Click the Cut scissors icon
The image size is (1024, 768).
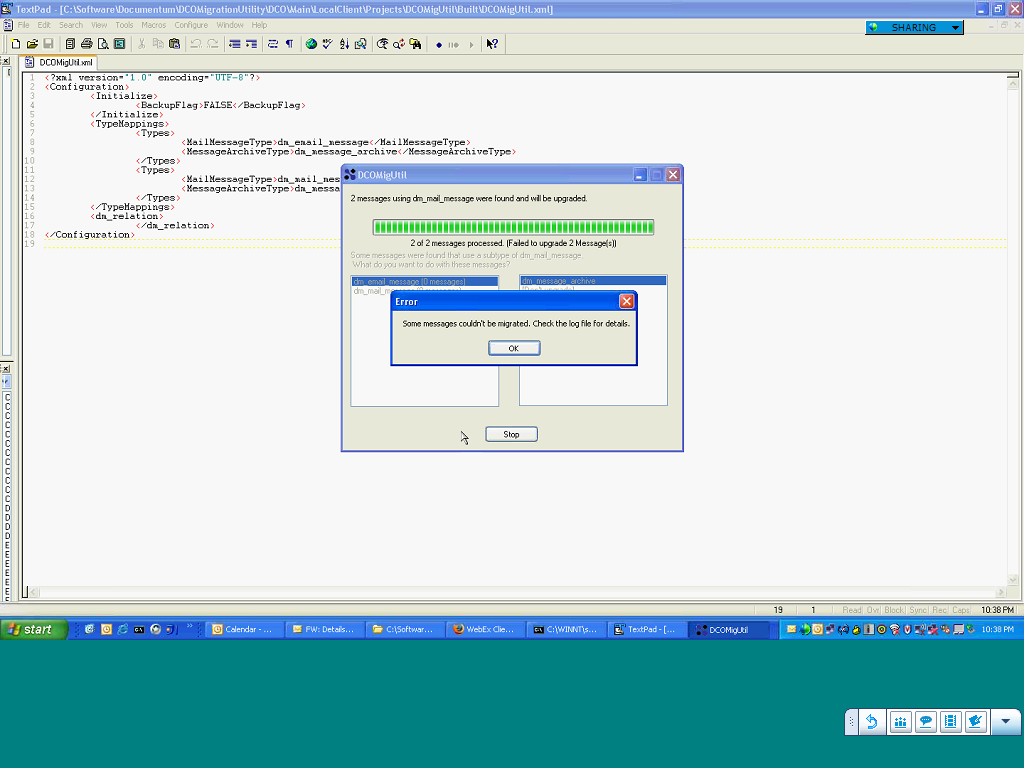pyautogui.click(x=141, y=44)
